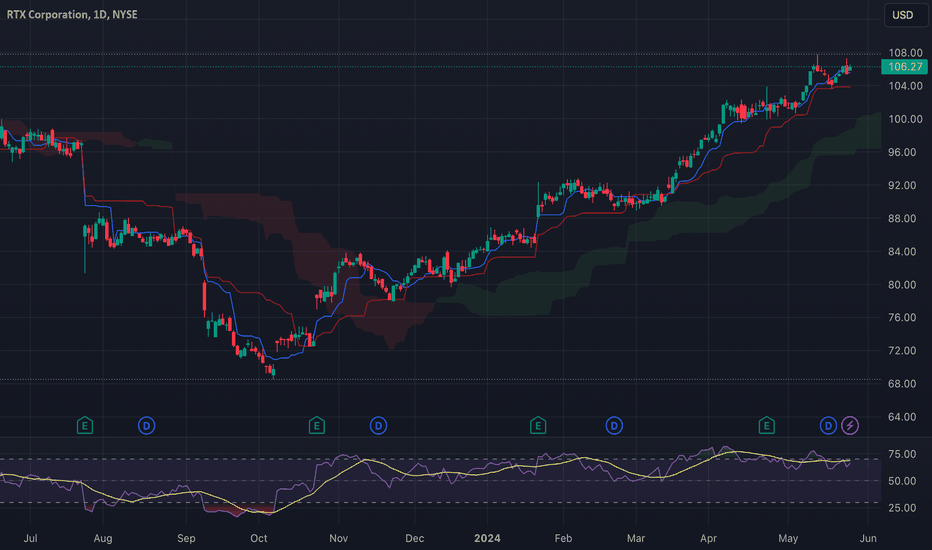The image size is (932, 550).
Task: Select the Apr label on time axis
Action: [708, 538]
